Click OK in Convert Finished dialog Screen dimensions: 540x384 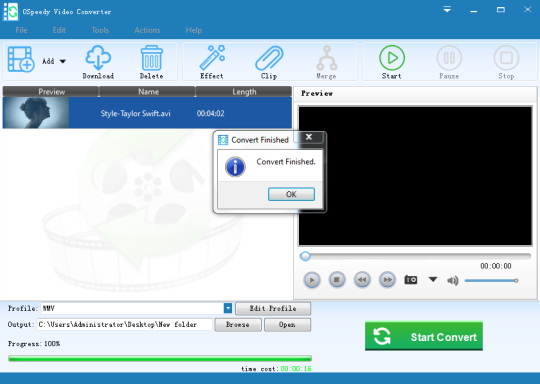click(291, 194)
